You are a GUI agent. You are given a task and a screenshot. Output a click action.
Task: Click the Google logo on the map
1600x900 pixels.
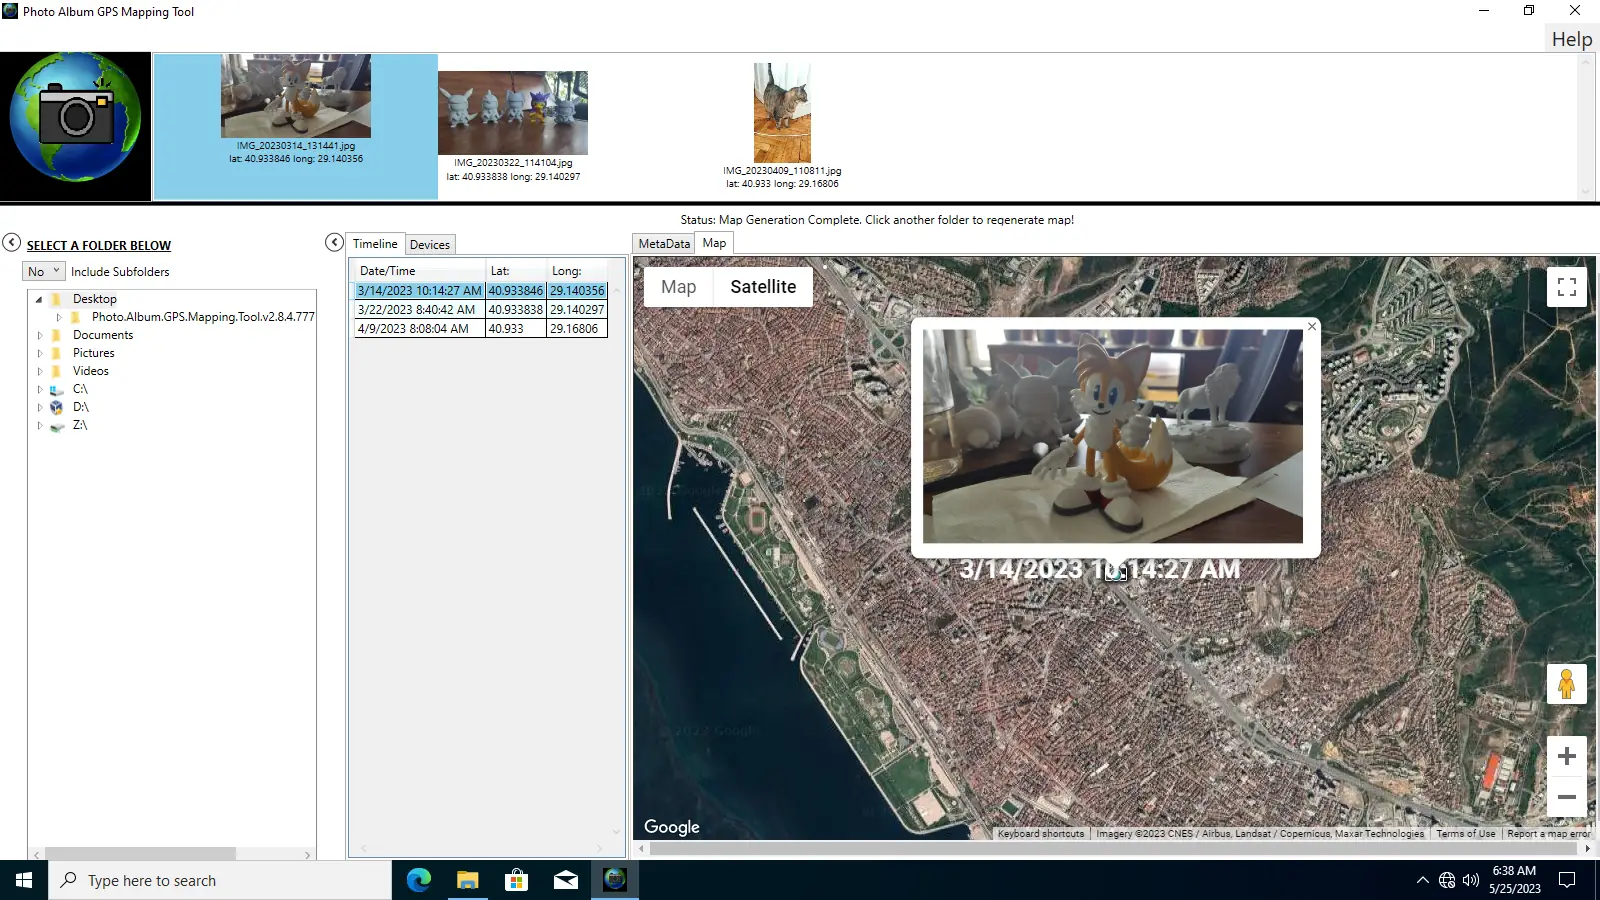(x=671, y=827)
